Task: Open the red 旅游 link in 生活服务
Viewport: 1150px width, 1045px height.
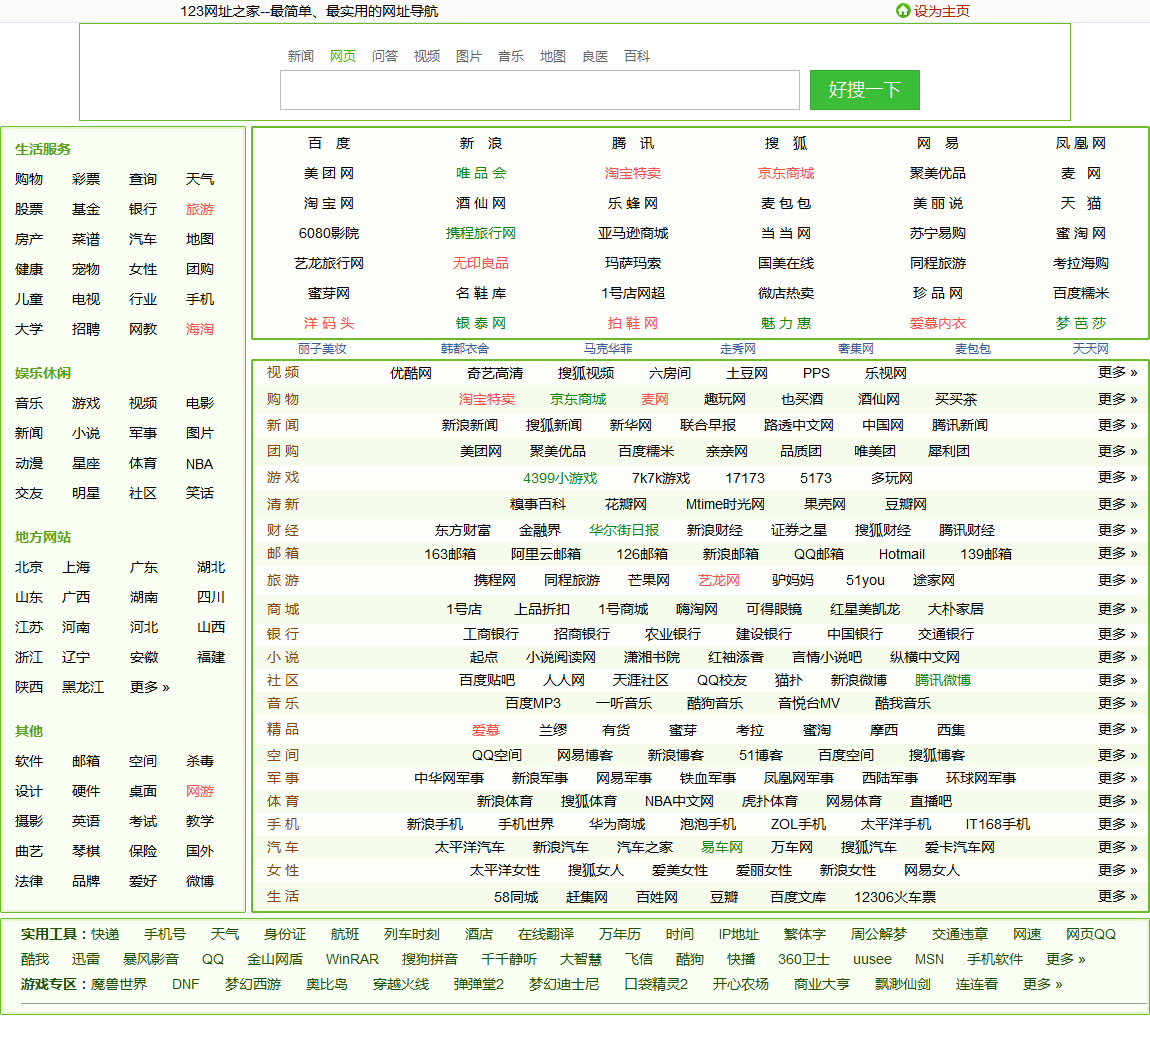Action: [199, 209]
